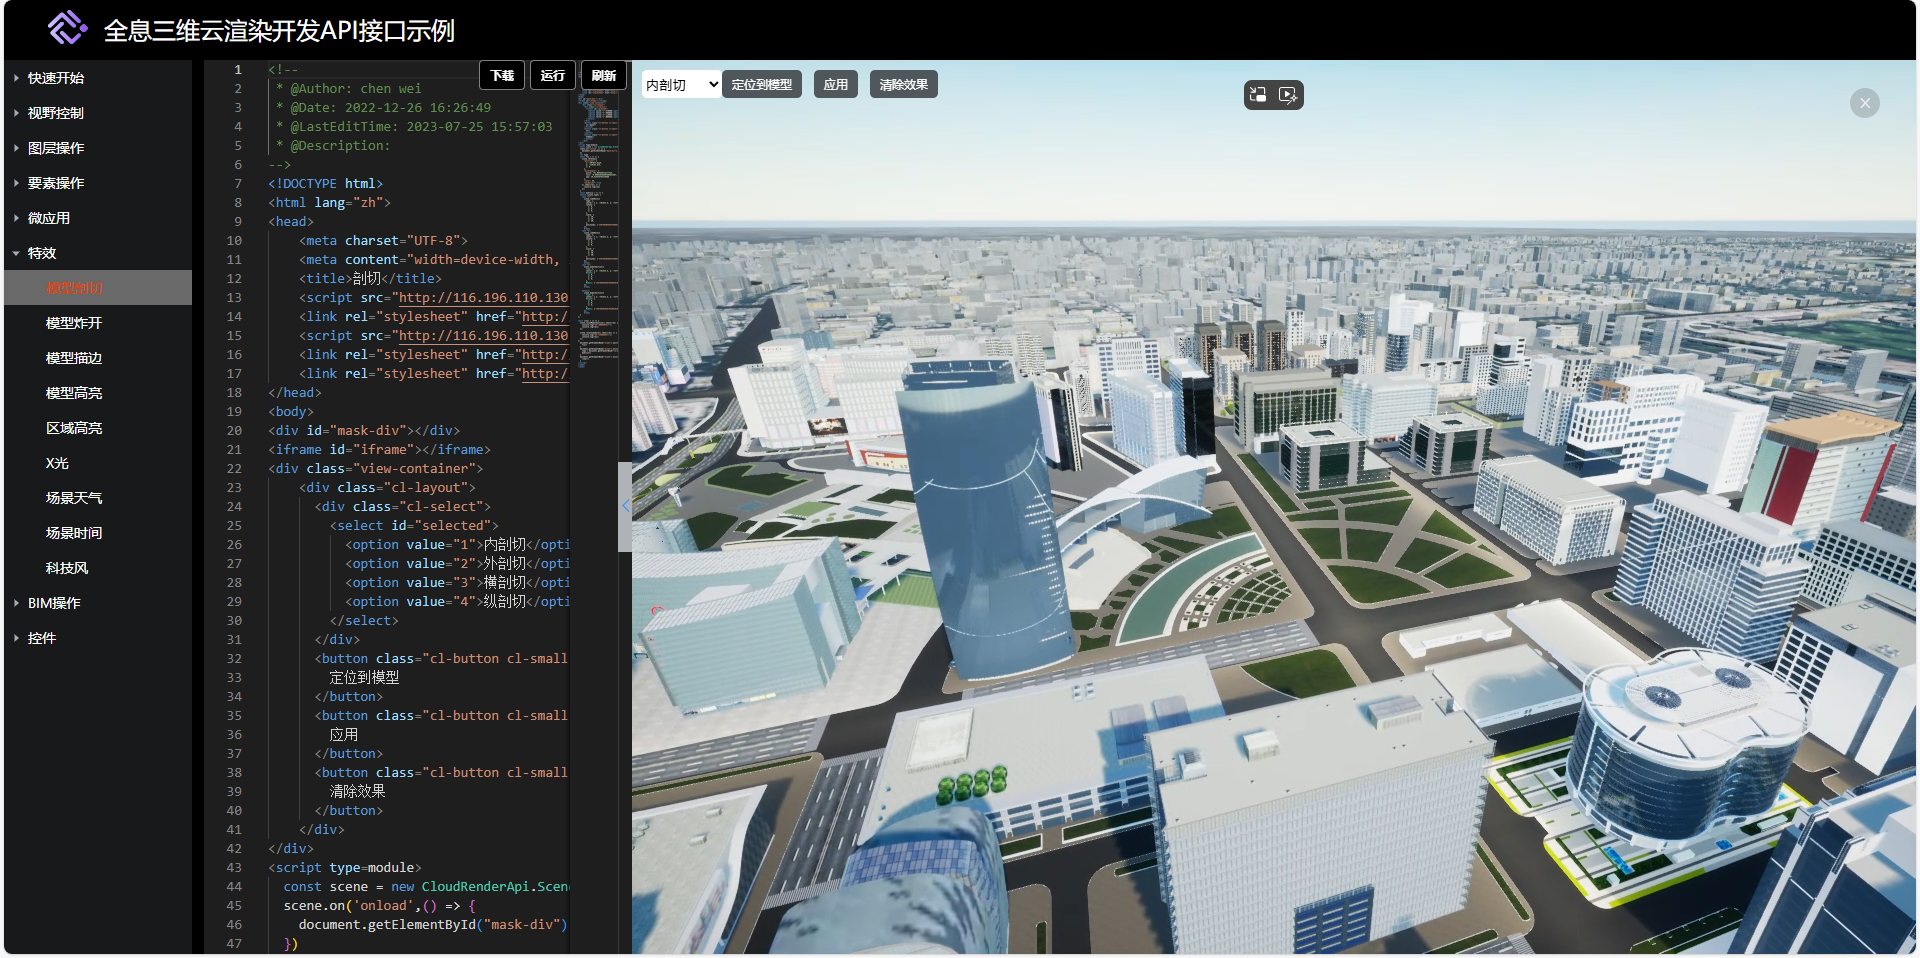
Task: Click the panel collapse arrow beside the code editor
Action: (x=625, y=506)
